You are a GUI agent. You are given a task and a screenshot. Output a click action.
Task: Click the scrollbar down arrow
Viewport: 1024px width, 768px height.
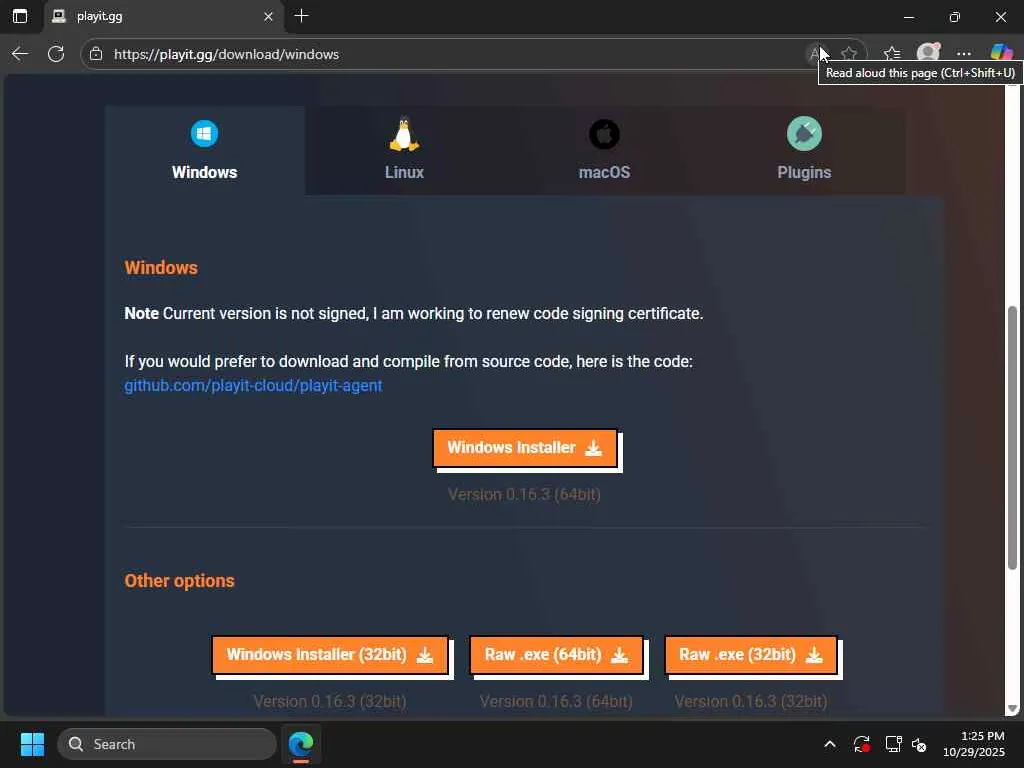tap(1012, 709)
